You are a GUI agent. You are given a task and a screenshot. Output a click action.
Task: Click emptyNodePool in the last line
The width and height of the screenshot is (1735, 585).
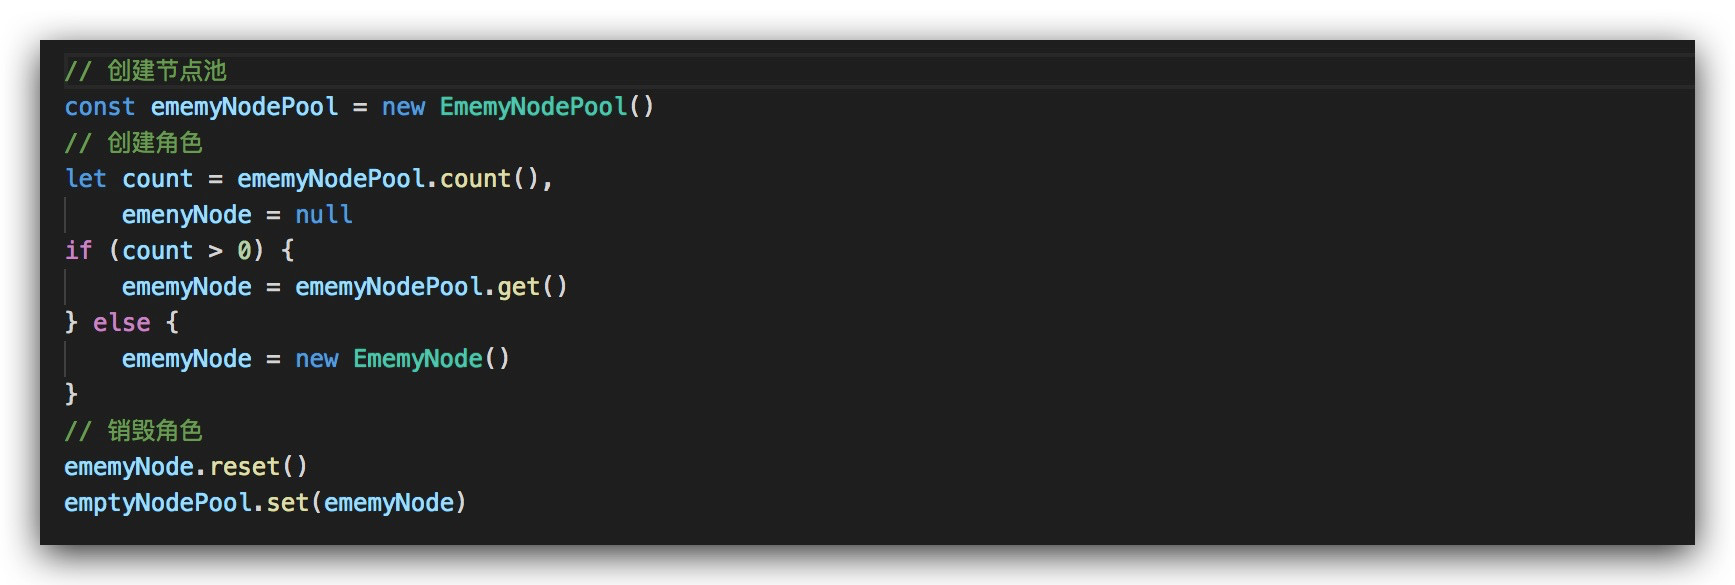pyautogui.click(x=157, y=503)
